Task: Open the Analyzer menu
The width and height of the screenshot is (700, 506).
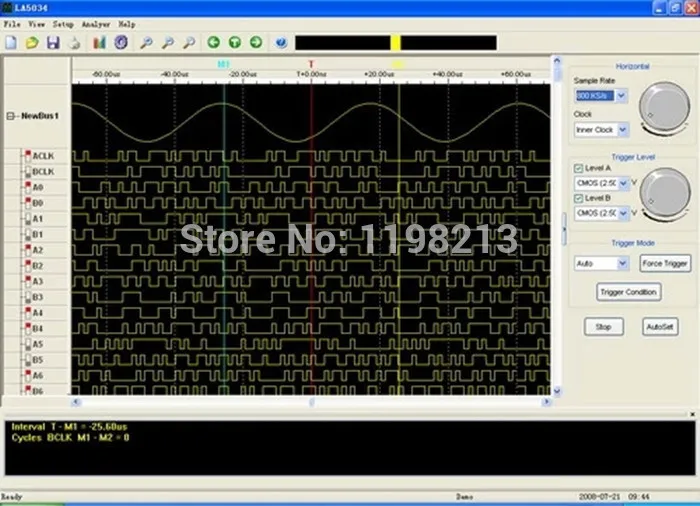Action: point(96,24)
